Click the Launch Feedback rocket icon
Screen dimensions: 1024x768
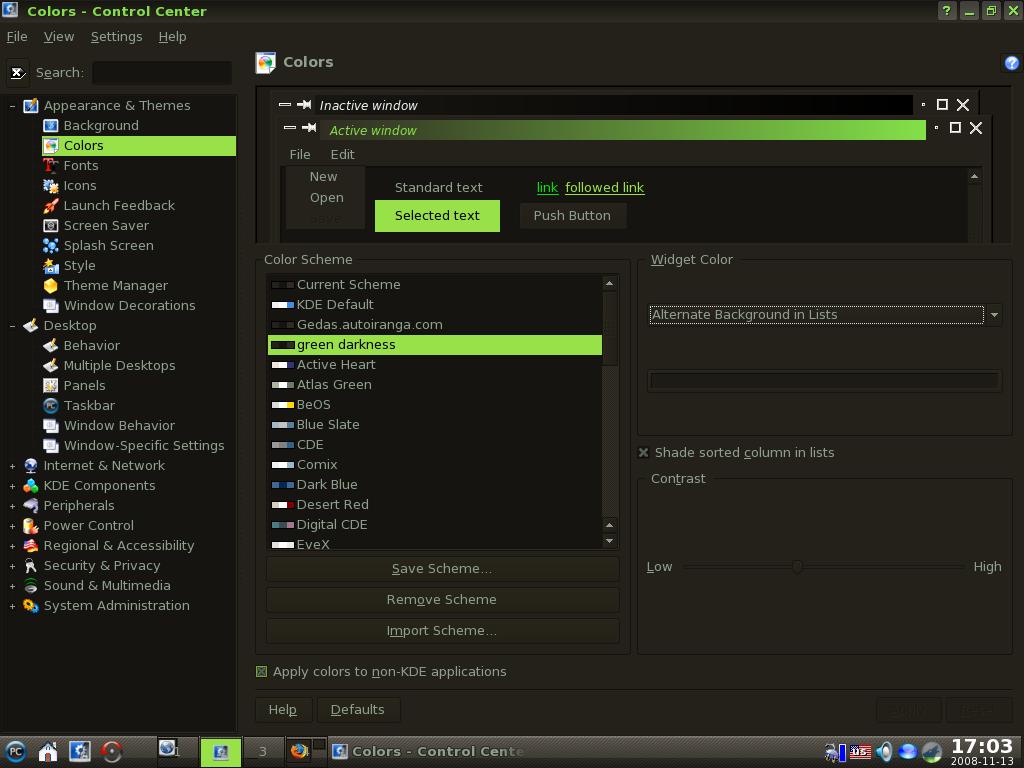pyautogui.click(x=50, y=206)
